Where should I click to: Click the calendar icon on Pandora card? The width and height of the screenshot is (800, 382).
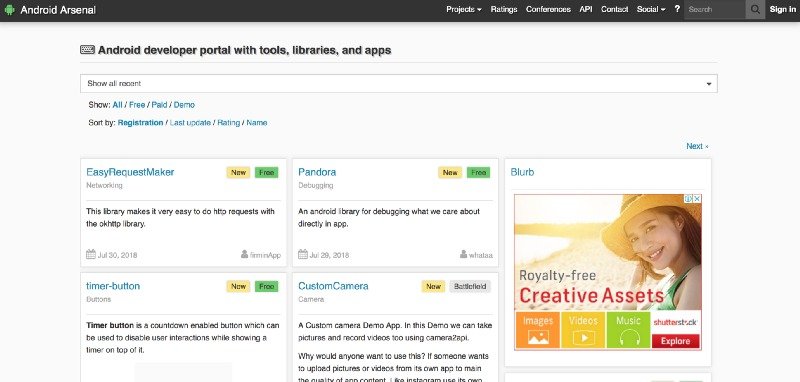[303, 254]
